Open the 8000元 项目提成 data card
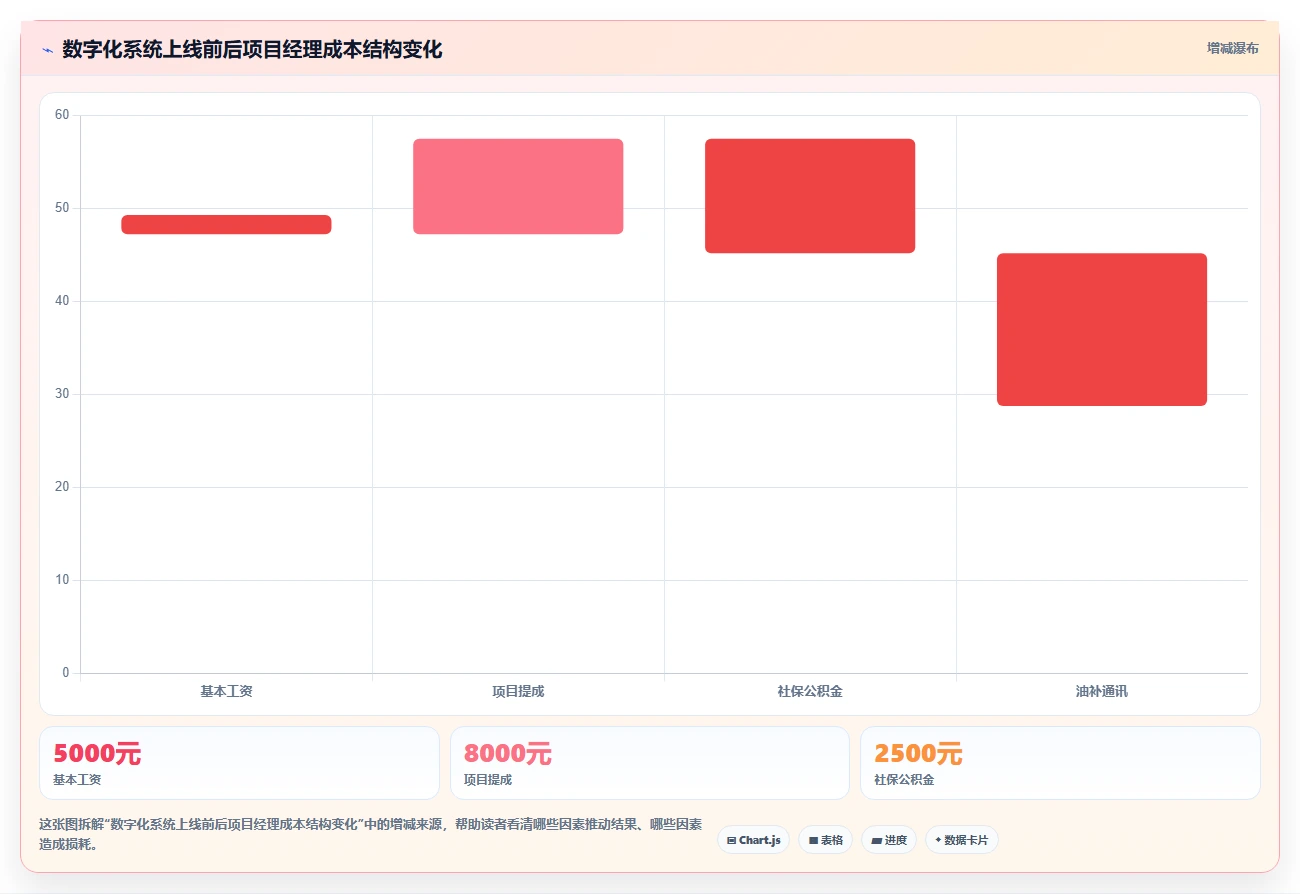This screenshot has height=894, width=1300. coord(650,763)
